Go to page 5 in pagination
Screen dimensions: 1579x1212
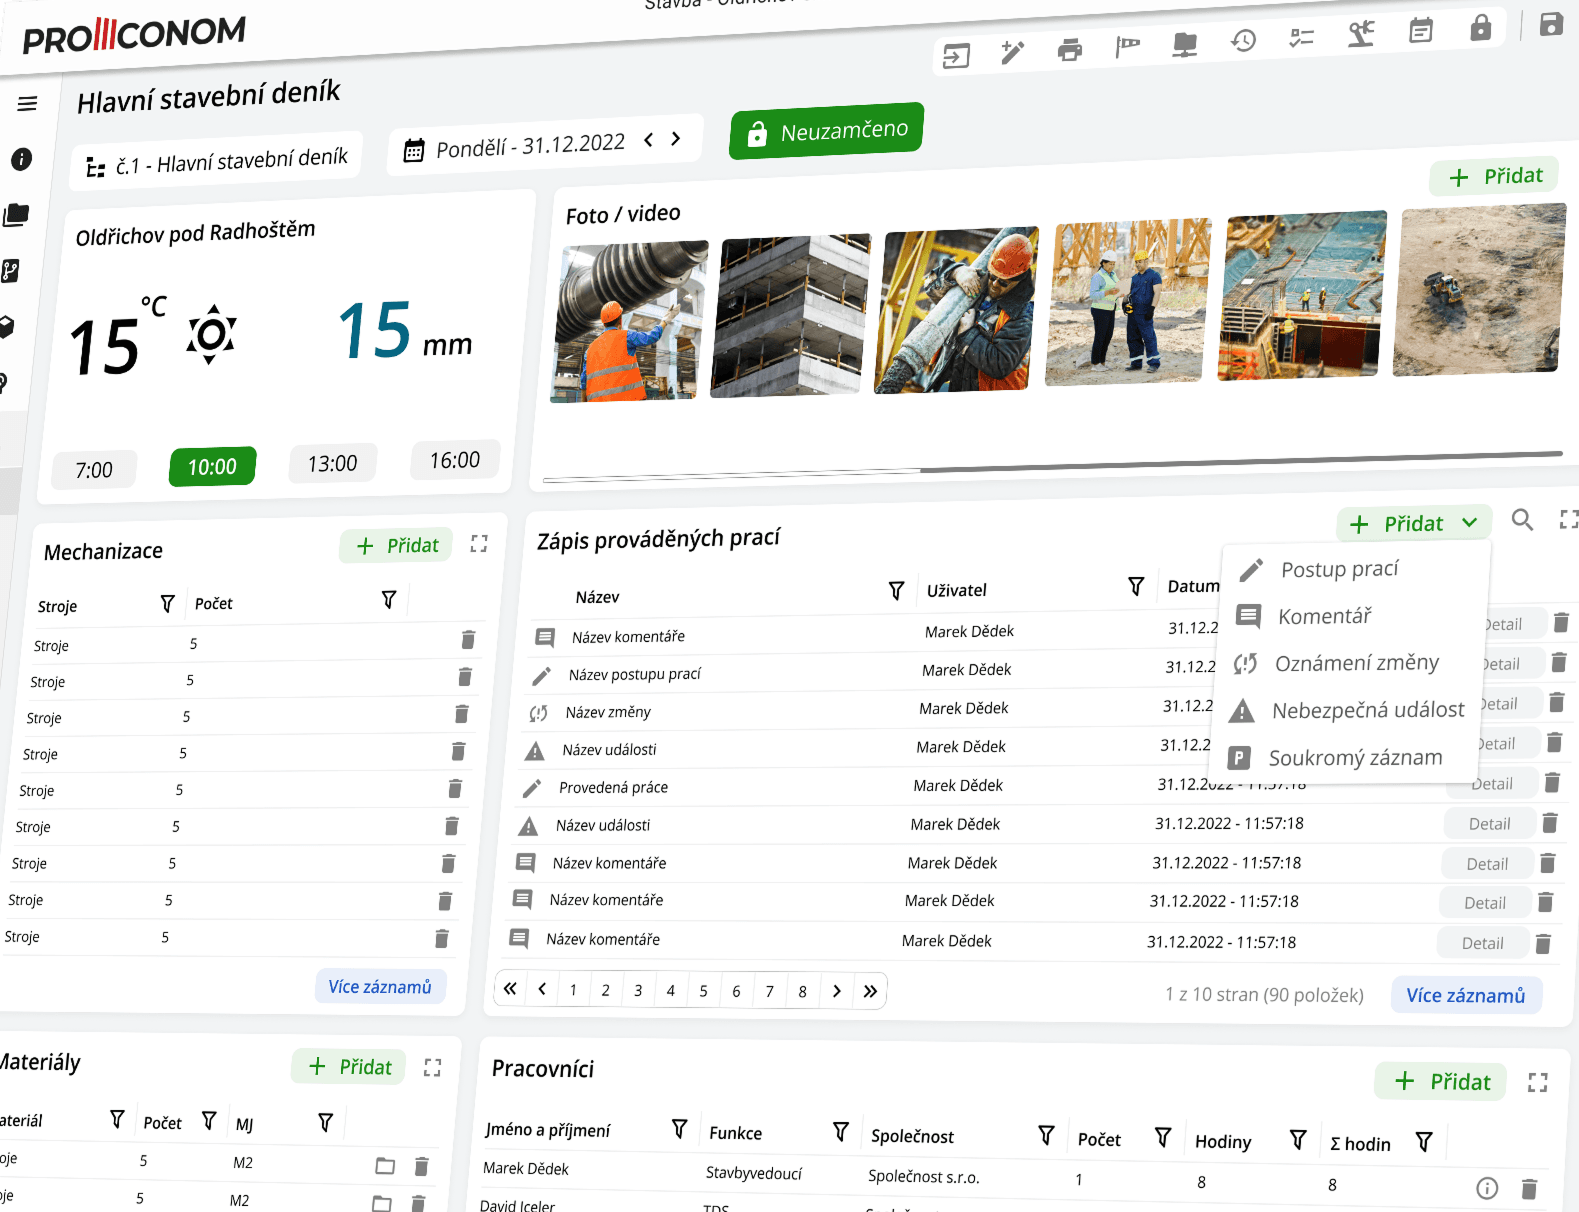click(x=703, y=991)
